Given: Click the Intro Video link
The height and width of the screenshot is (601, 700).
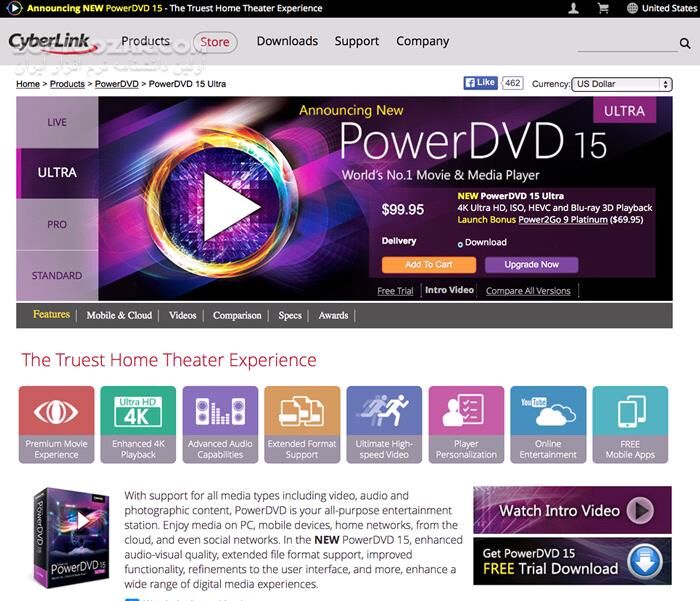Looking at the screenshot, I should click(449, 290).
